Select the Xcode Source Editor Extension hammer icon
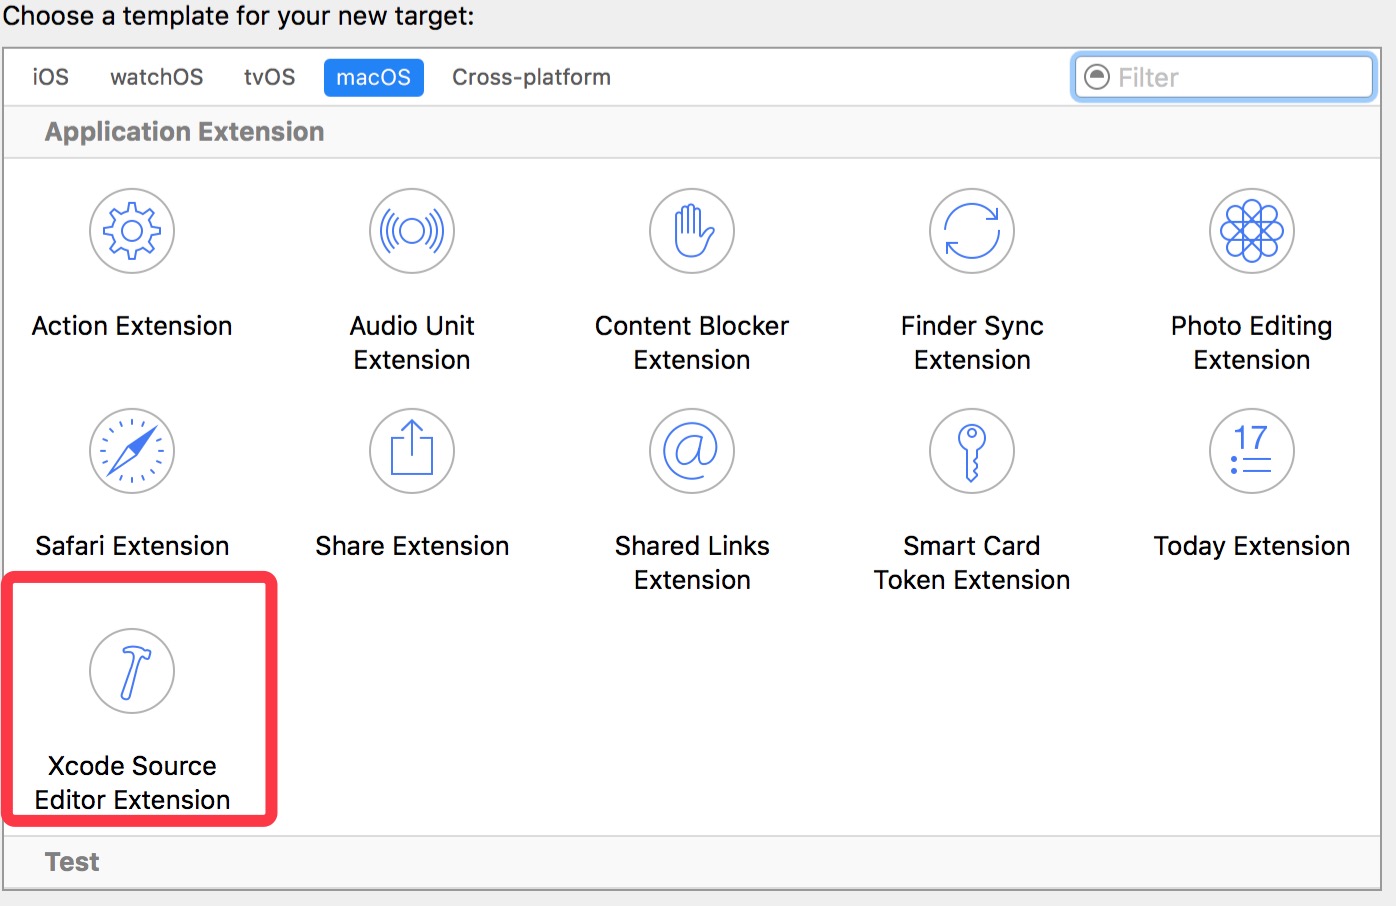This screenshot has width=1396, height=906. pos(132,671)
